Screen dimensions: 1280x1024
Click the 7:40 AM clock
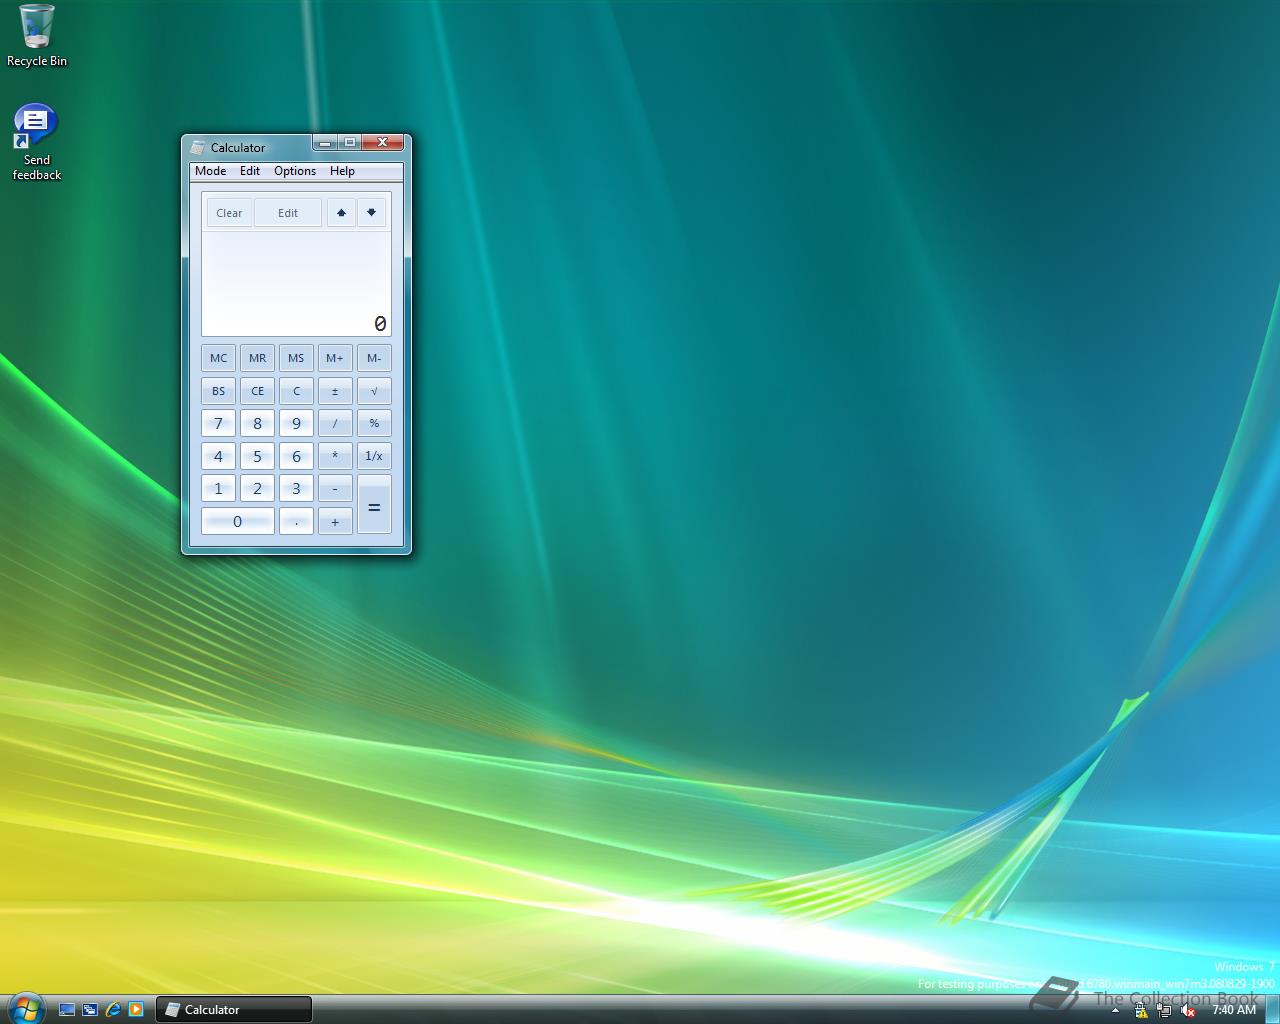pos(1234,1010)
